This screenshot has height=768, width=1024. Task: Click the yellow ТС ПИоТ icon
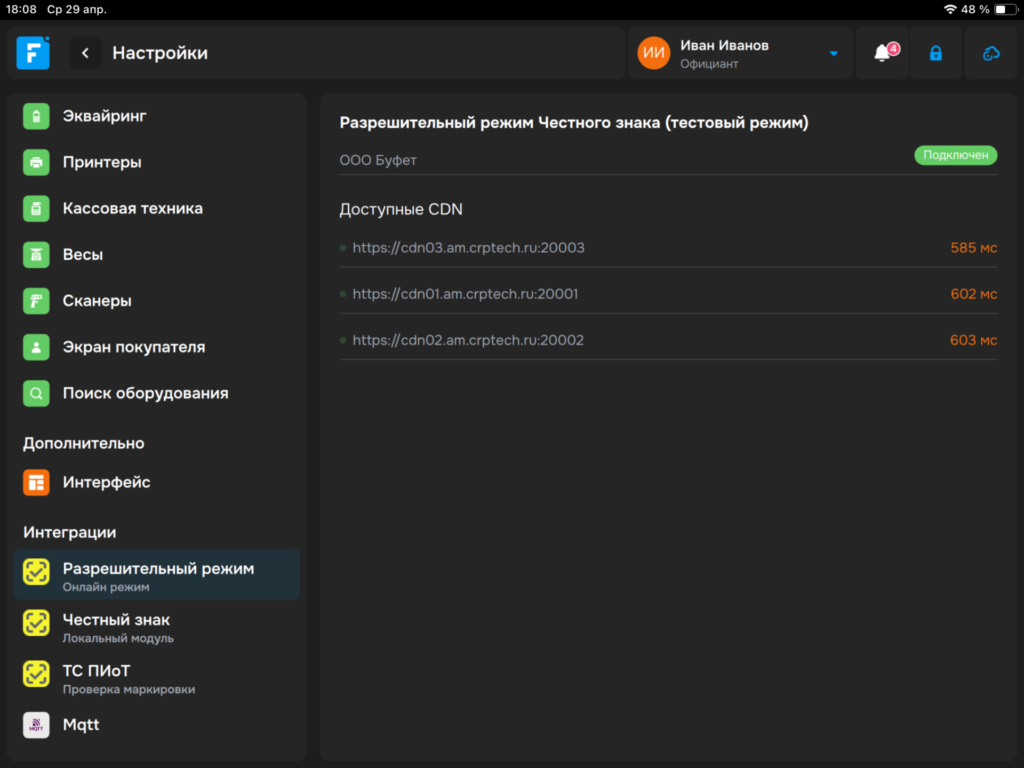[x=36, y=674]
